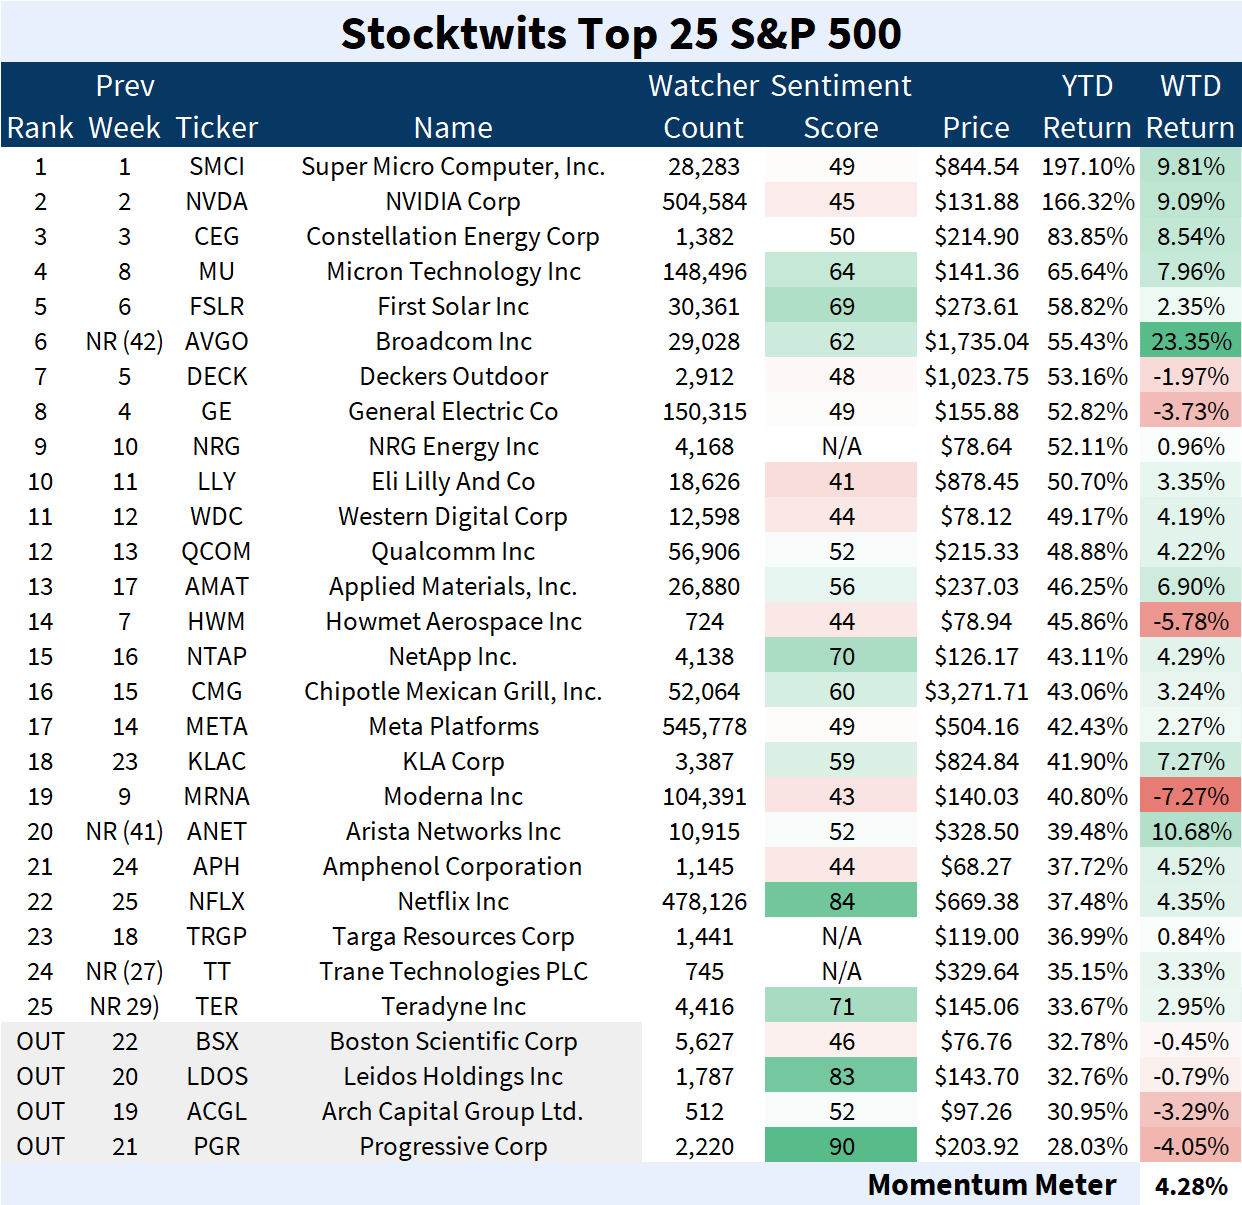
Task: Click the 'Watcher Count' column header
Action: click(704, 106)
